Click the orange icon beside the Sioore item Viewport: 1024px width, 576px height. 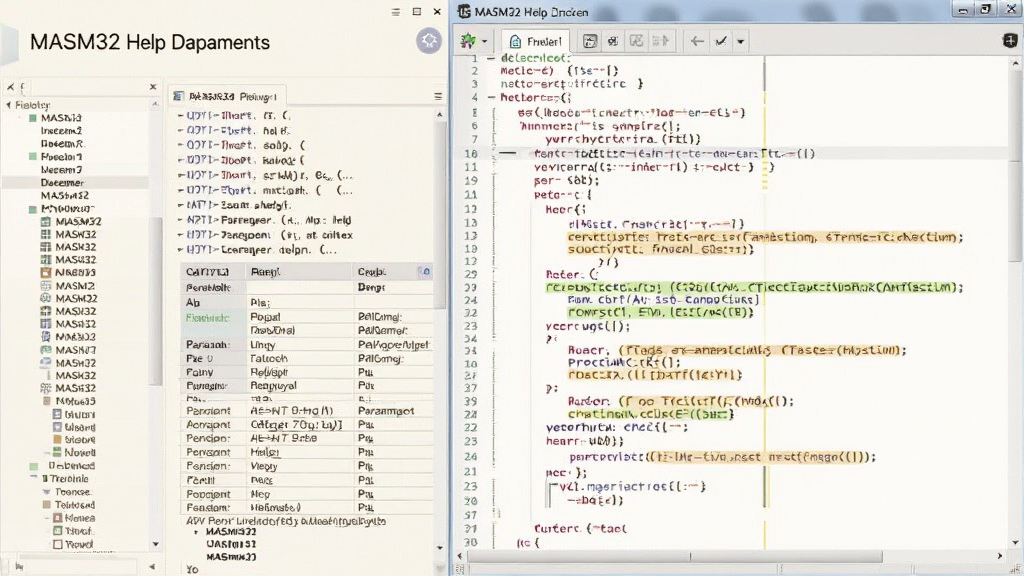tap(57, 440)
